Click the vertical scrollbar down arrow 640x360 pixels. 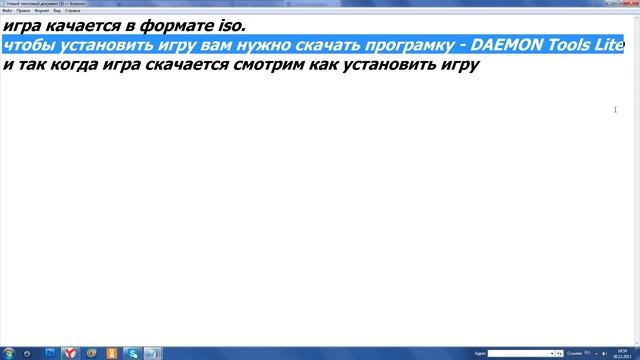tap(637, 343)
